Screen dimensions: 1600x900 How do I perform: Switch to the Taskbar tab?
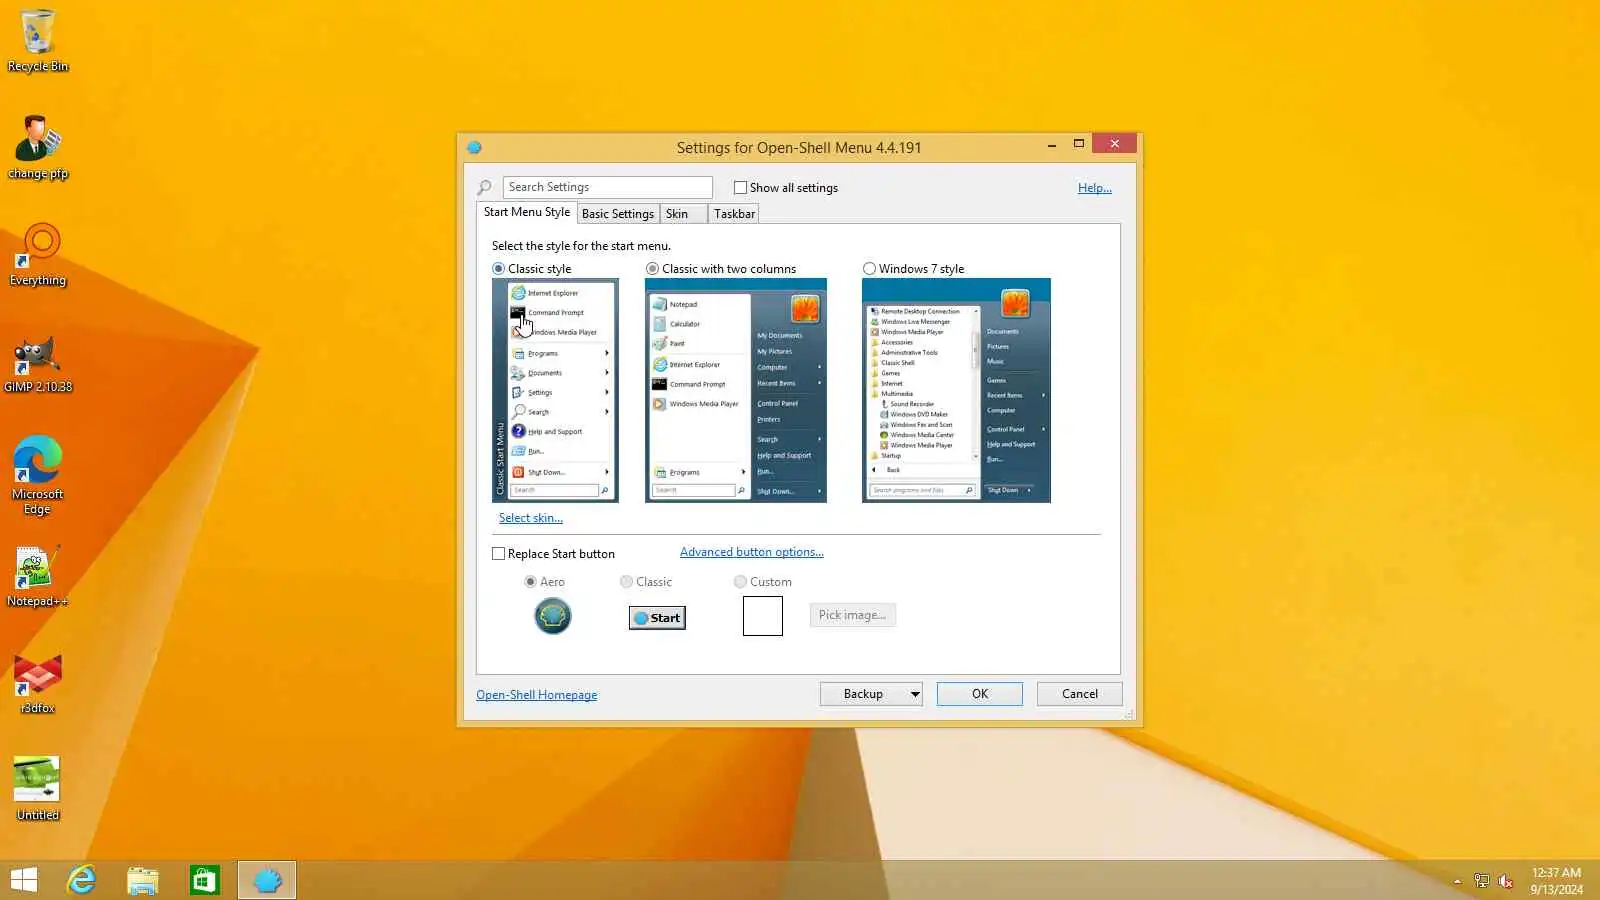click(734, 214)
